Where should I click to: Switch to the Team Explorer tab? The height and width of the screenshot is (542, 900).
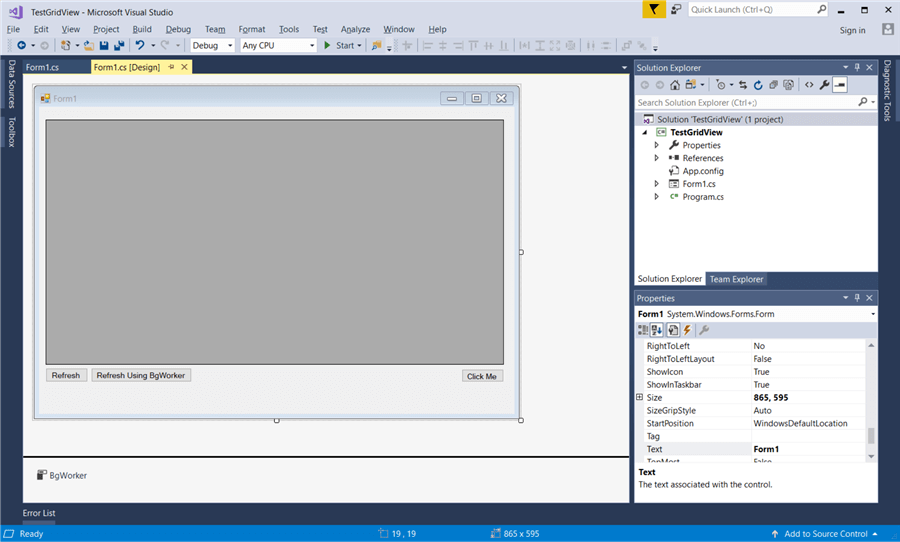click(x=736, y=279)
